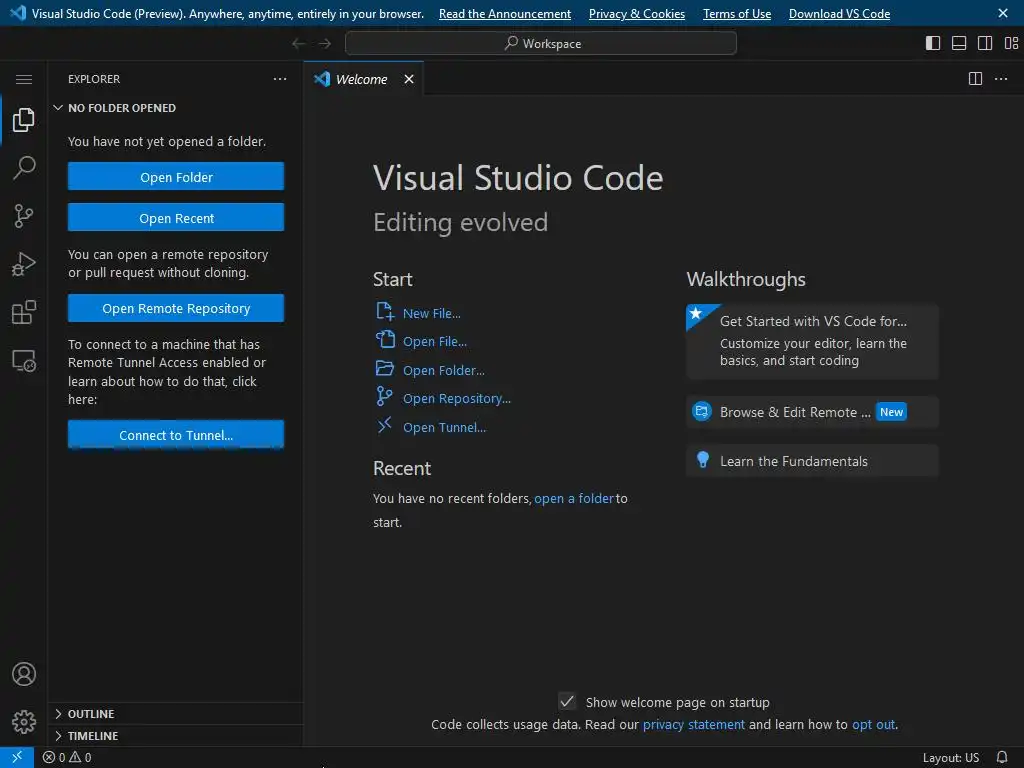Image resolution: width=1024 pixels, height=768 pixels.
Task: Open the Run and Debug view
Action: tap(24, 264)
